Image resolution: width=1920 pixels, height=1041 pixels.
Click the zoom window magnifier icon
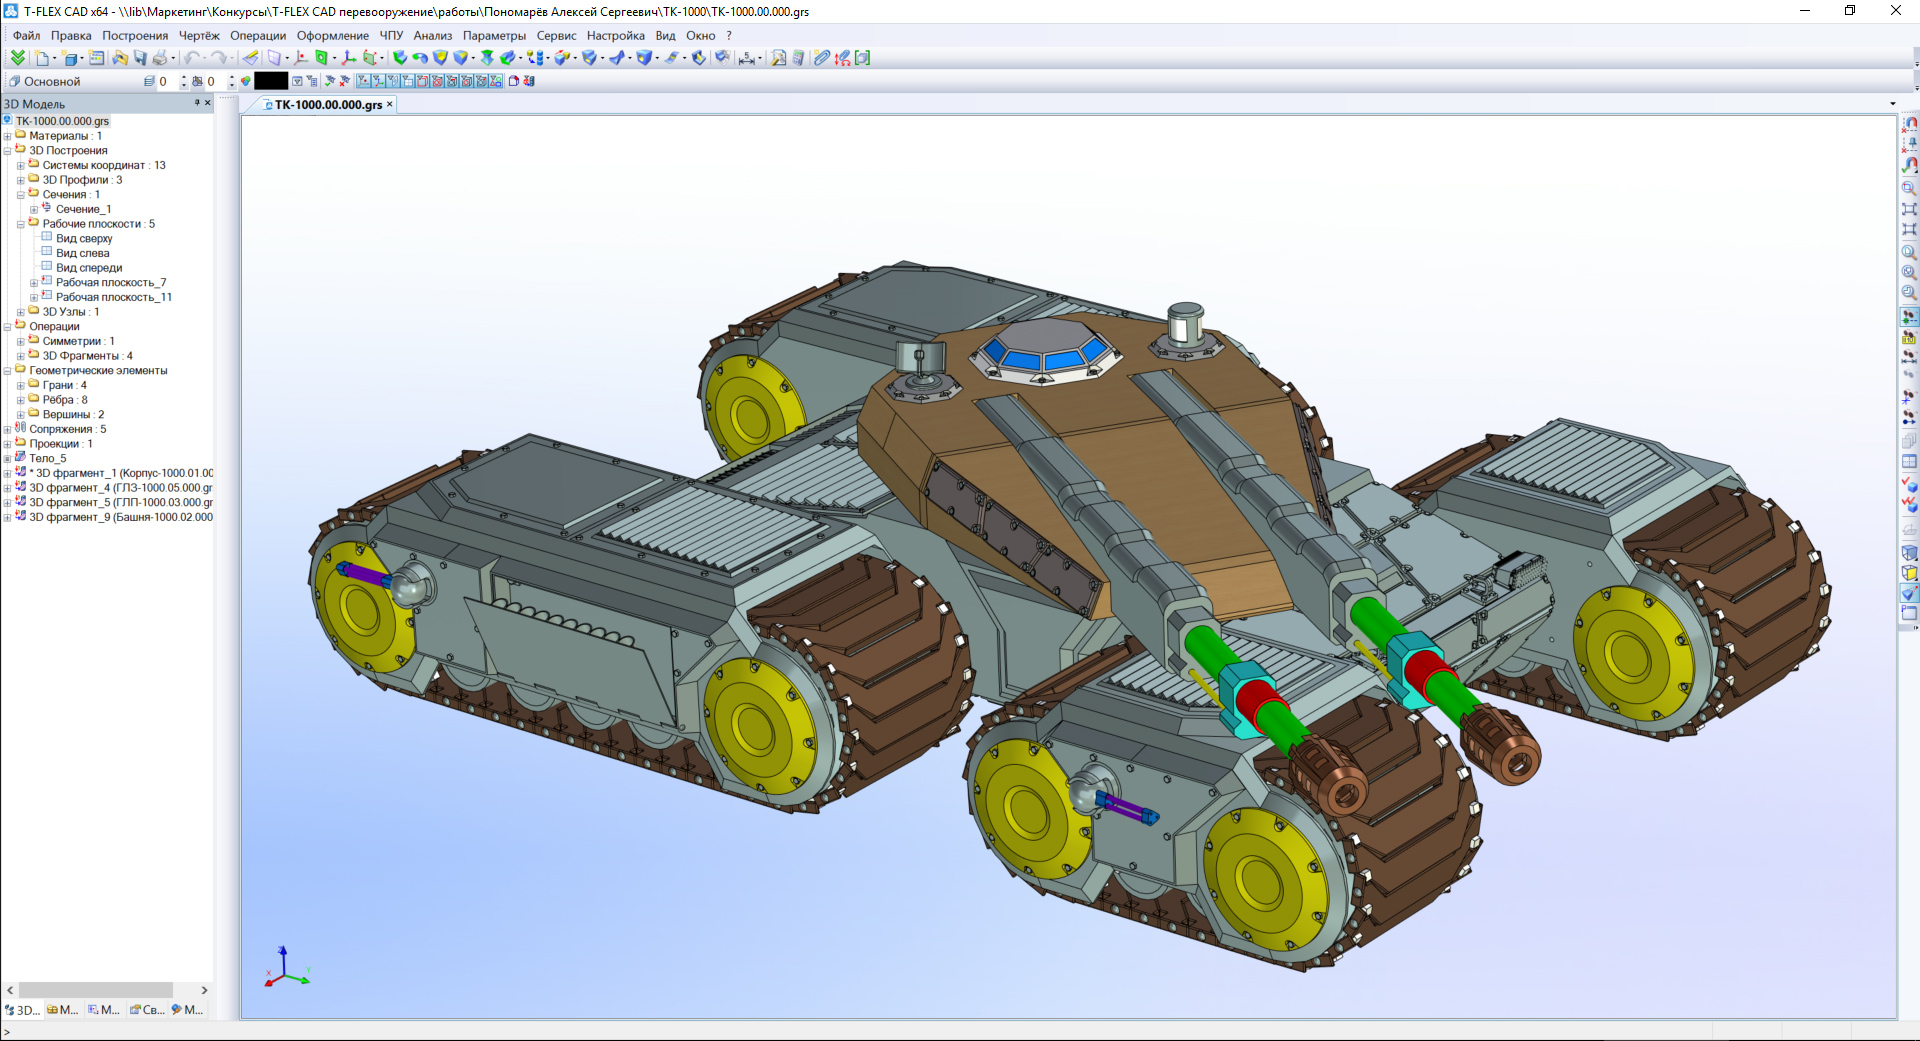1909,188
